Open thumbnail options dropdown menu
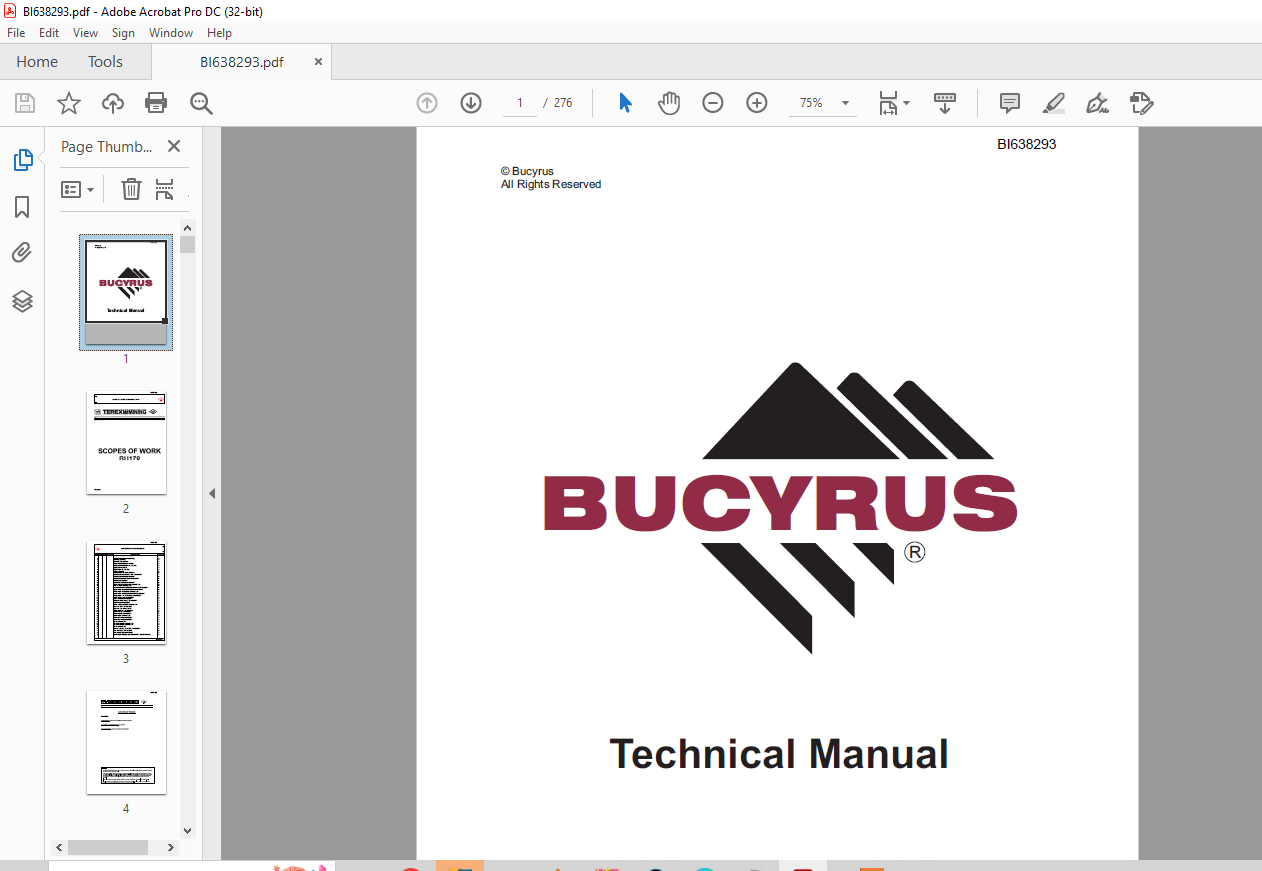The height and width of the screenshot is (871, 1262). pos(77,189)
